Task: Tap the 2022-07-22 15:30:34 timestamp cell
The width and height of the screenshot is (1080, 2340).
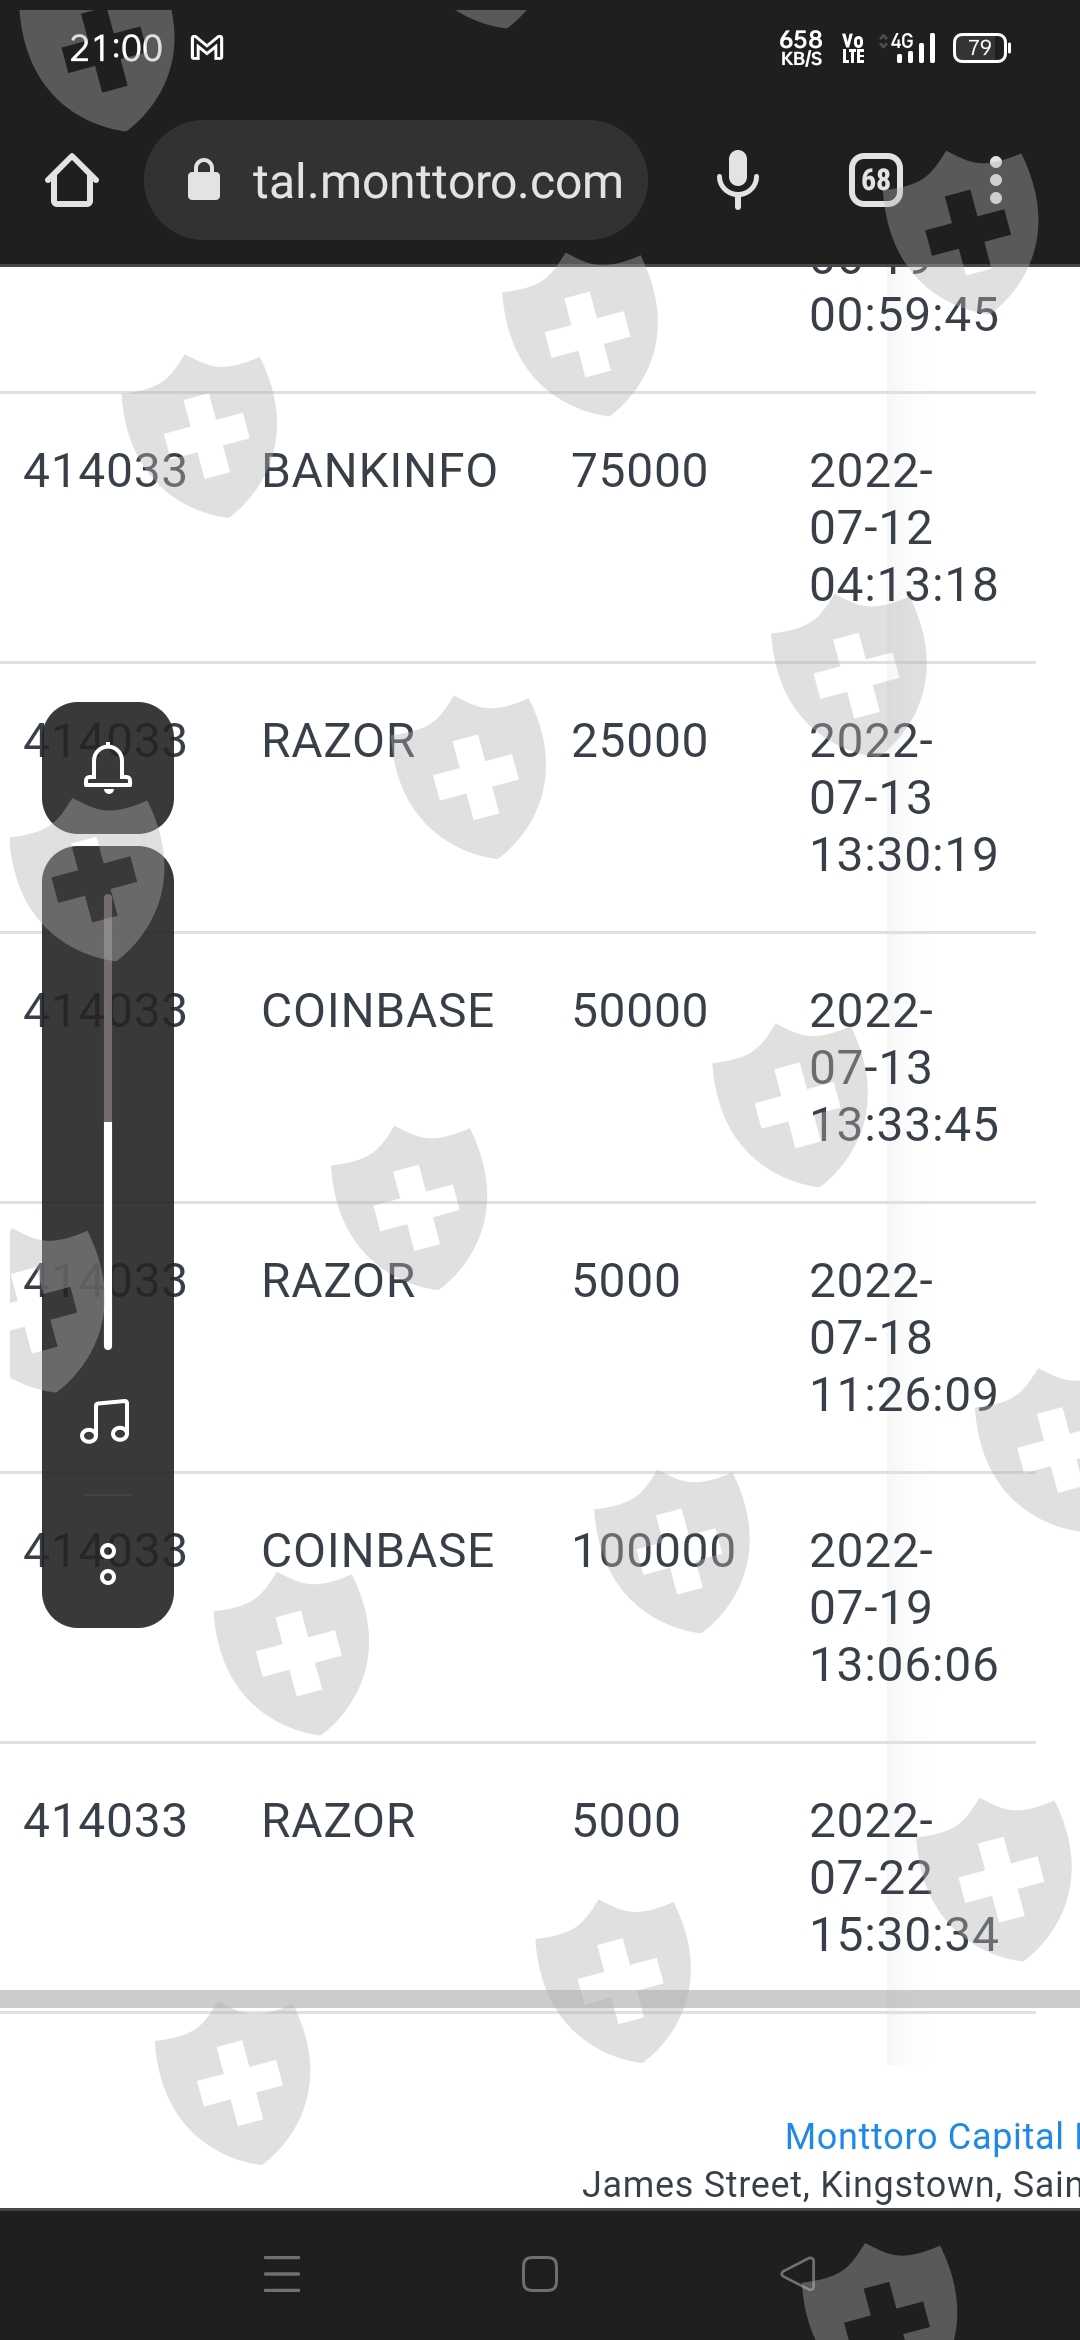Action: [903, 1877]
